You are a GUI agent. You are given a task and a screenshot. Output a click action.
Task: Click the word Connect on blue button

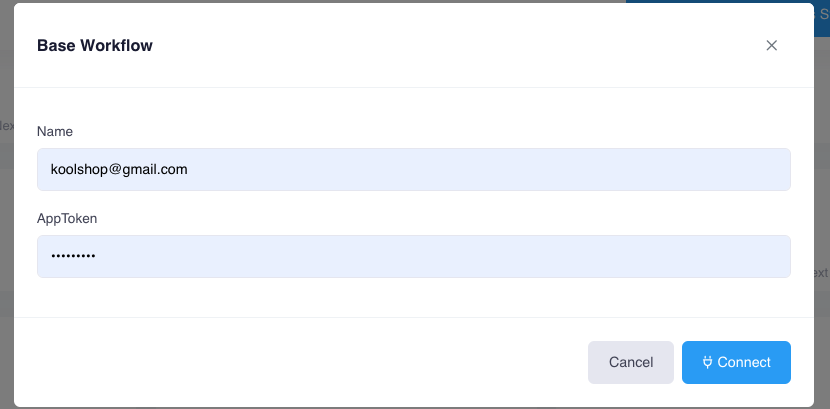tap(744, 362)
